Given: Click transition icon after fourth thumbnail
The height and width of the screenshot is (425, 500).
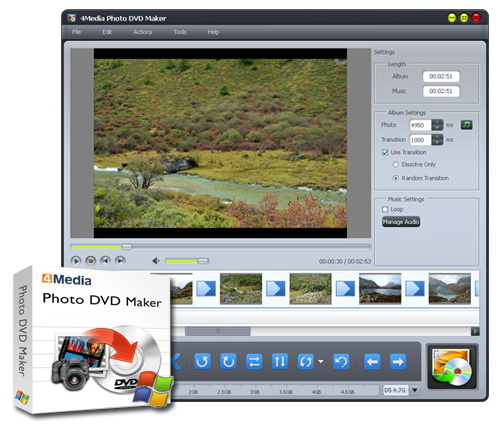Looking at the screenshot, I should [415, 289].
